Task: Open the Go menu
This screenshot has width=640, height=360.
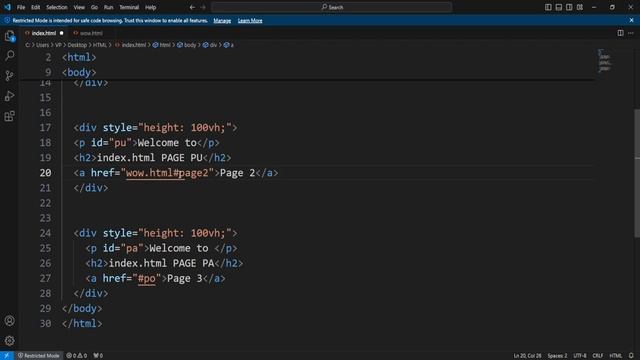Action: coord(94,7)
